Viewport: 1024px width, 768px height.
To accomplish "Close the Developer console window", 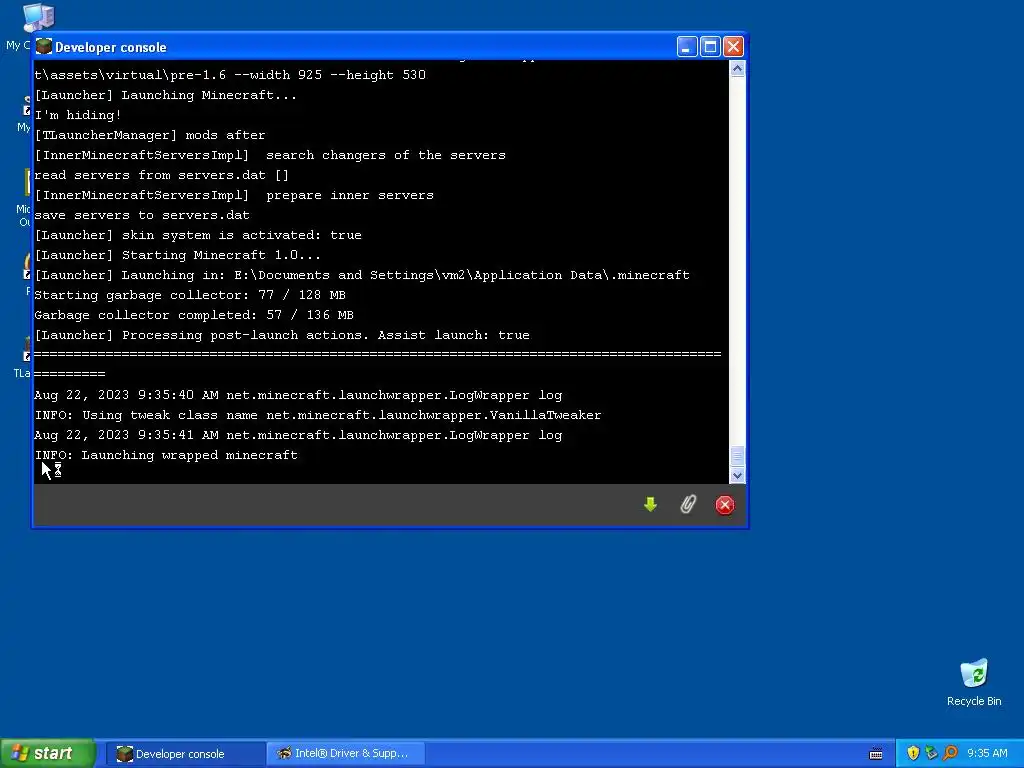I will pyautogui.click(x=733, y=46).
